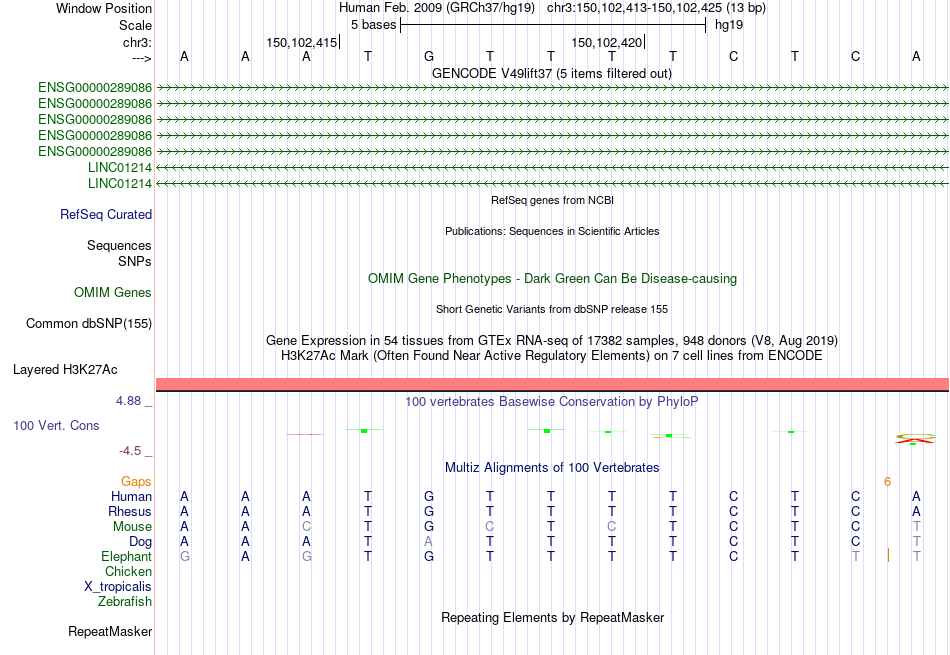This screenshot has height=655, width=950.
Task: Click the Sequences track label
Action: (x=119, y=245)
